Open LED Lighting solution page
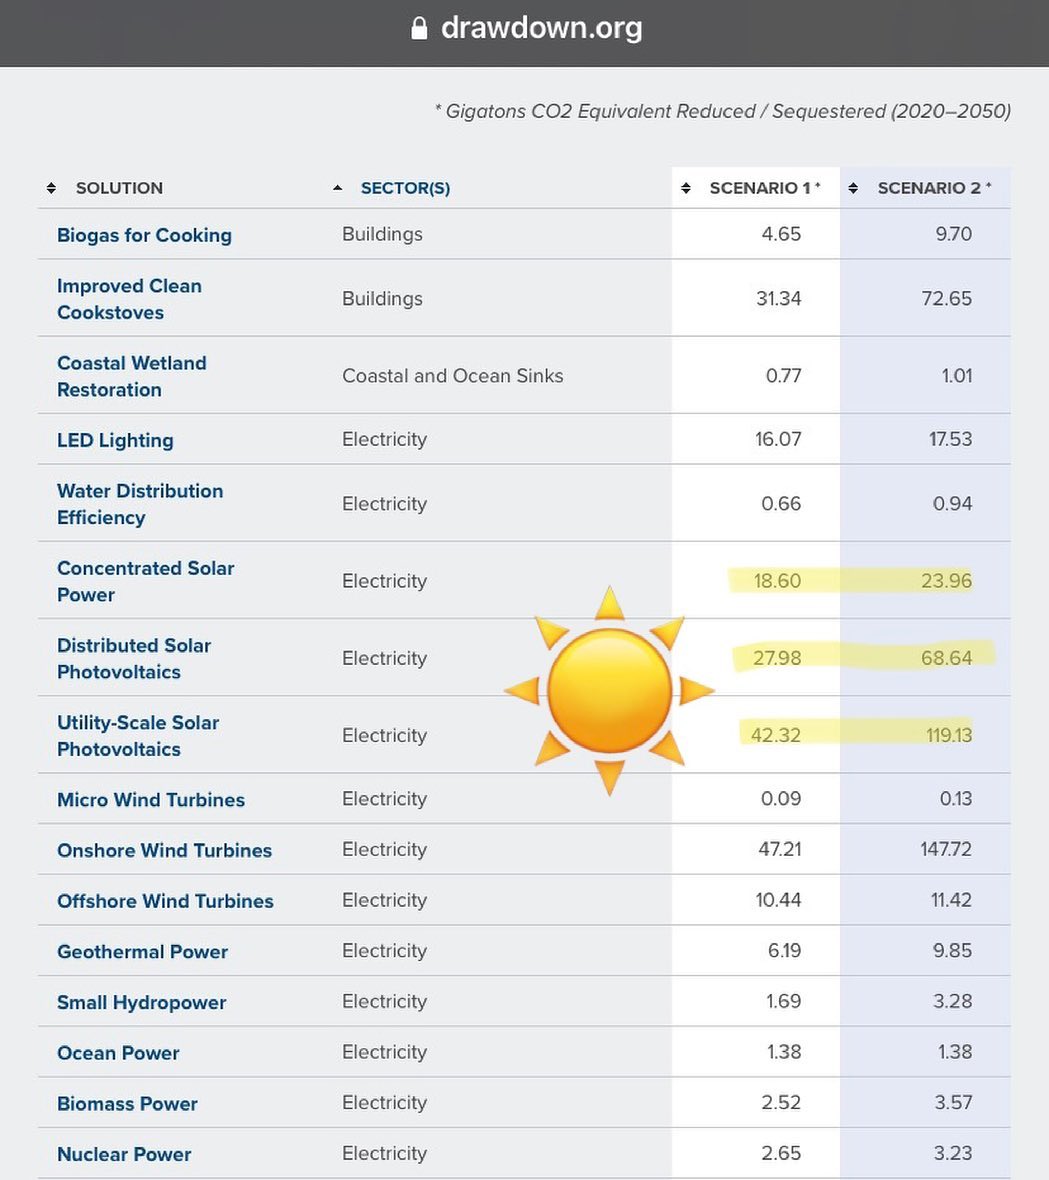 (115, 440)
